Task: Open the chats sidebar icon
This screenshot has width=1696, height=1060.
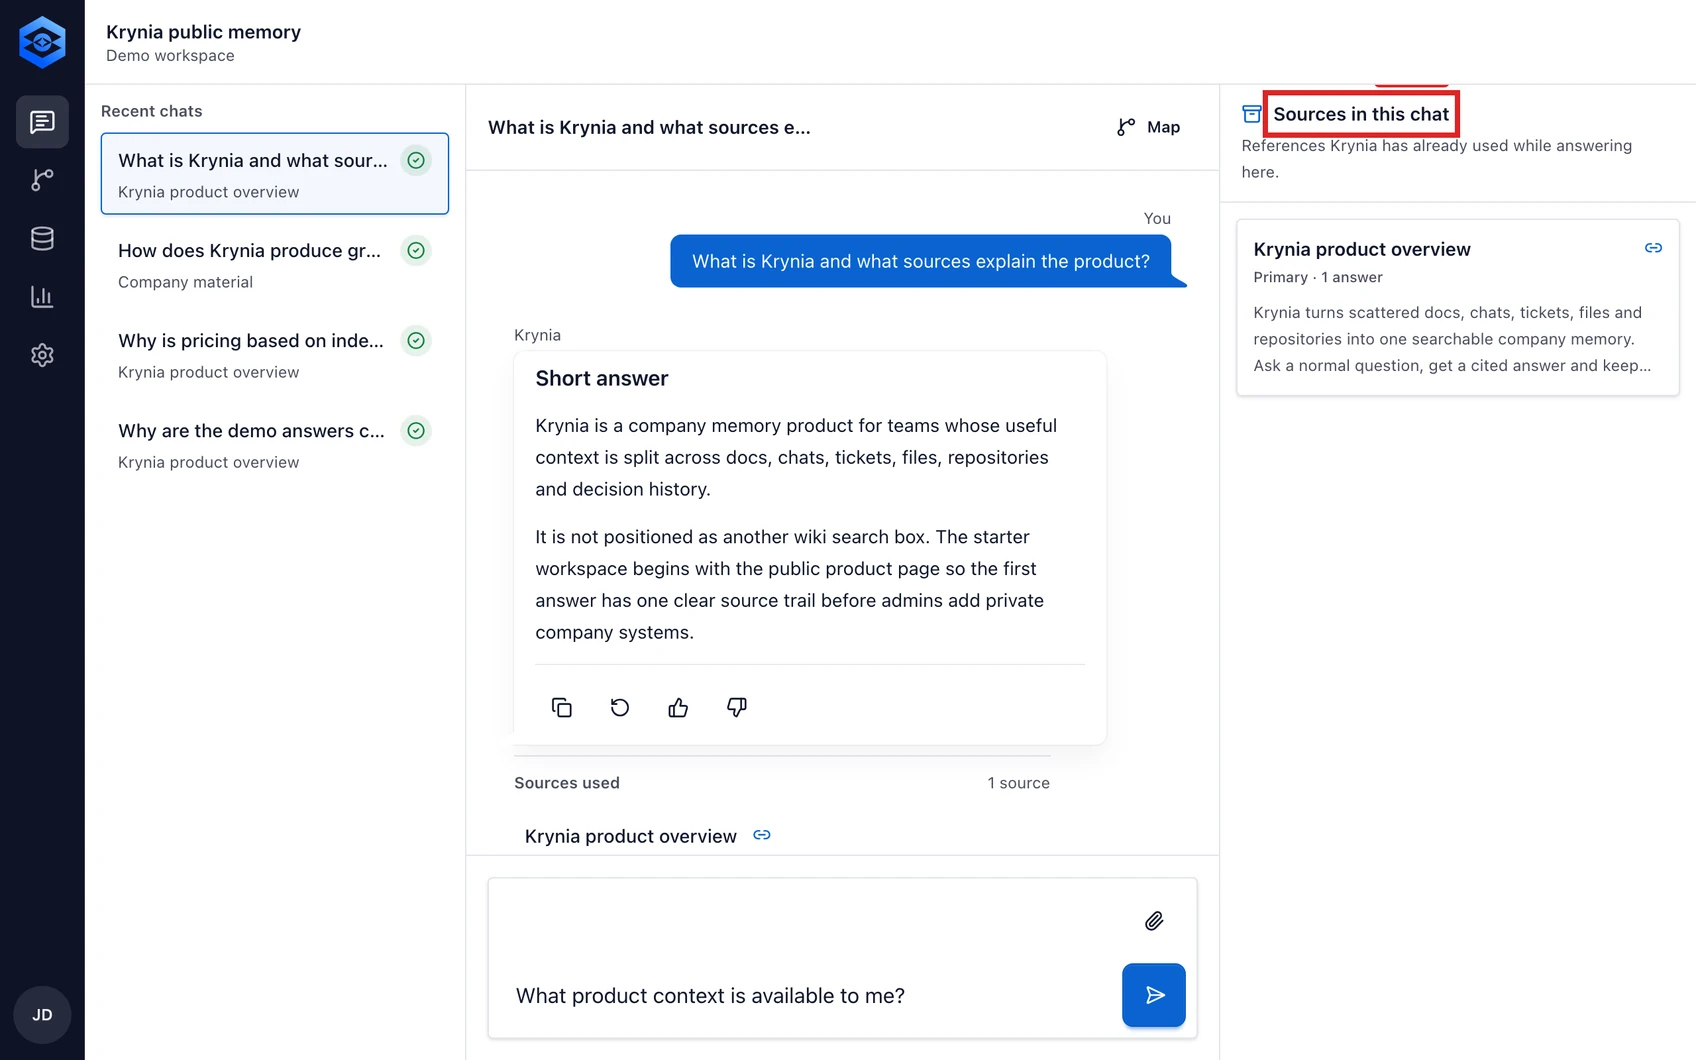Action: [x=42, y=122]
